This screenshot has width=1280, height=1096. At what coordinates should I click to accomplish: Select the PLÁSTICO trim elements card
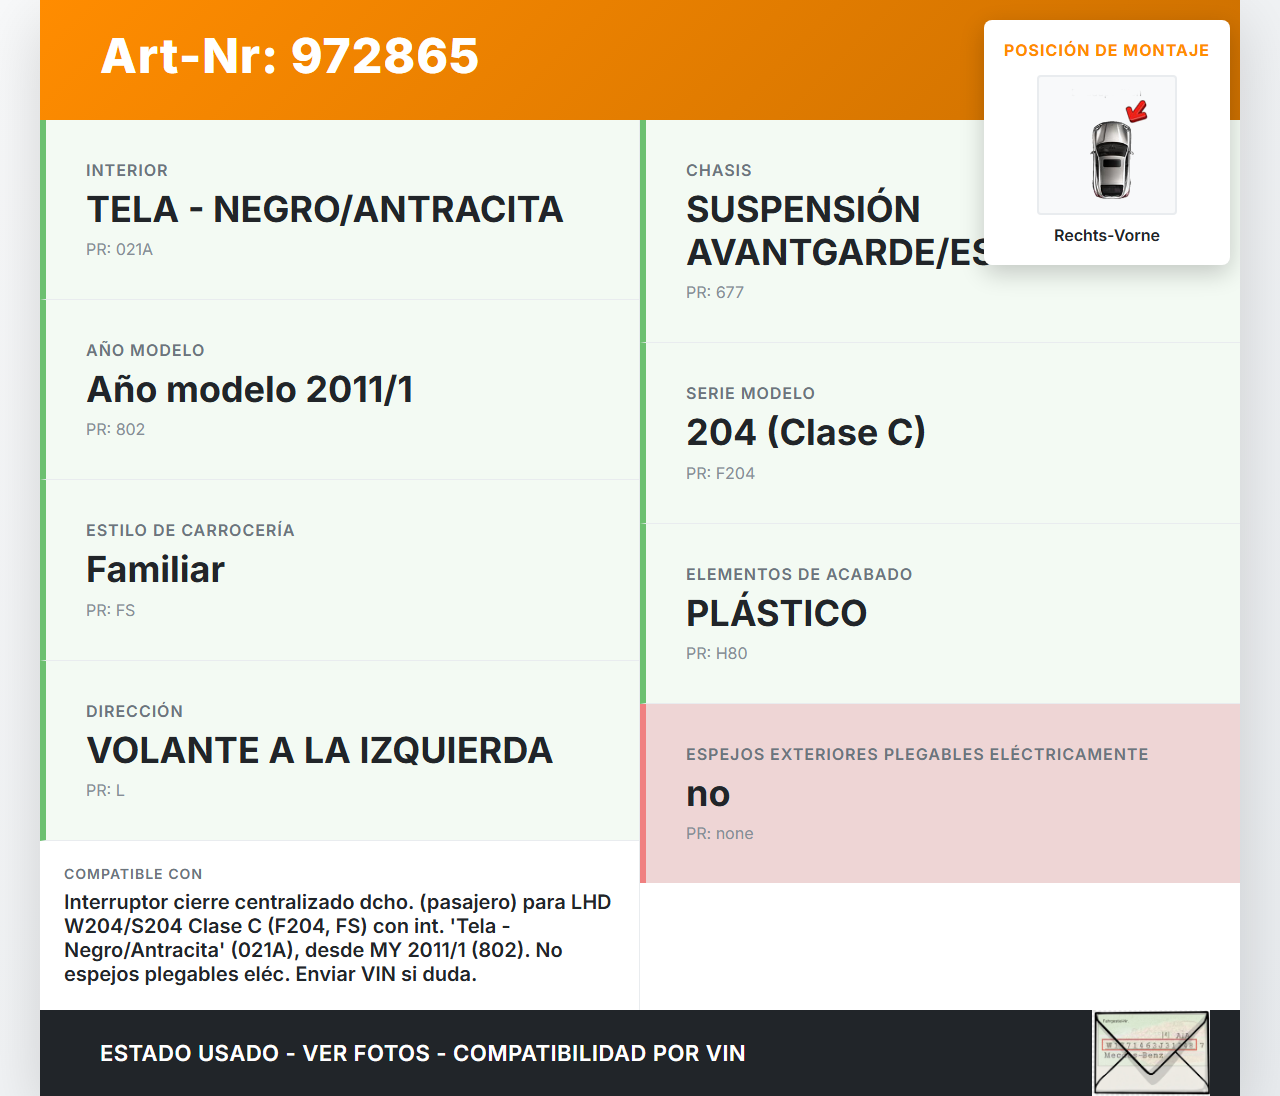940,613
